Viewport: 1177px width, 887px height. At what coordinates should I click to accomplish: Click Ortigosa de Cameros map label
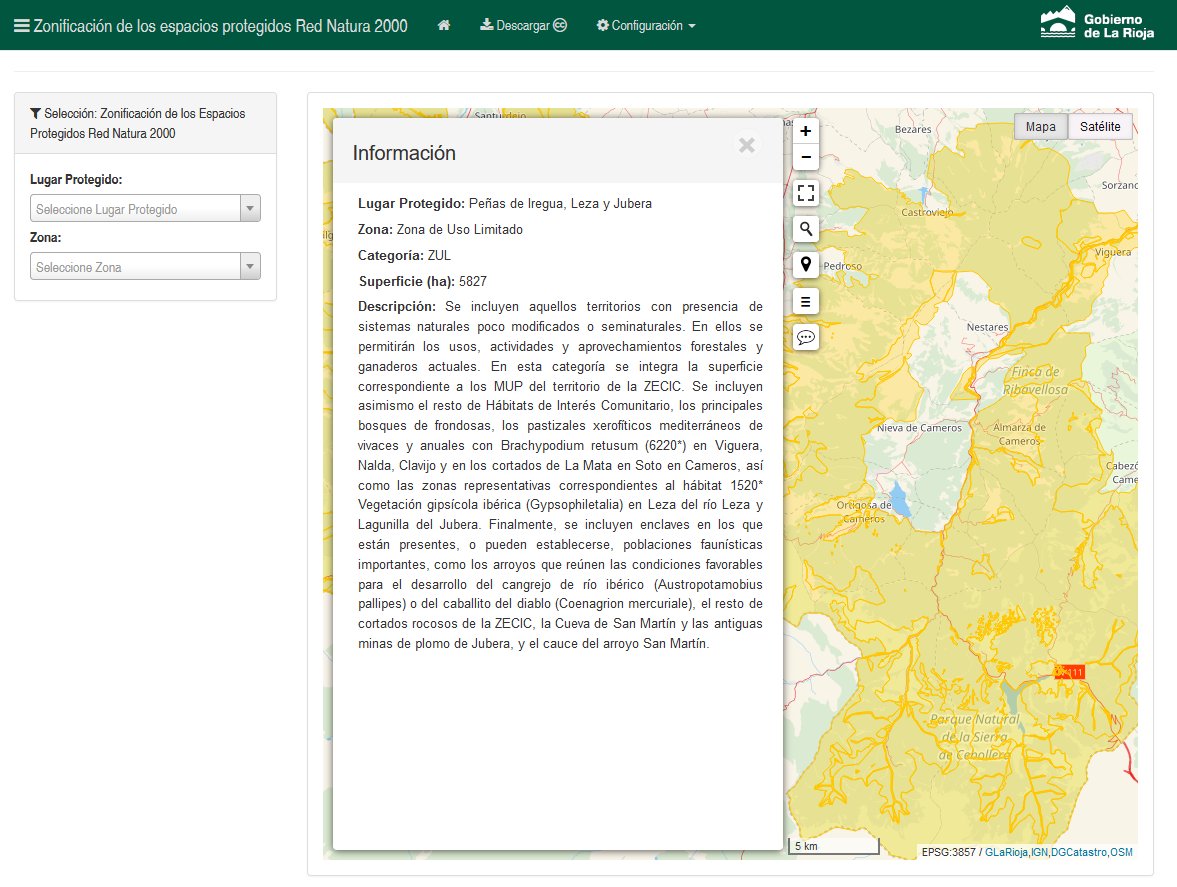point(864,512)
